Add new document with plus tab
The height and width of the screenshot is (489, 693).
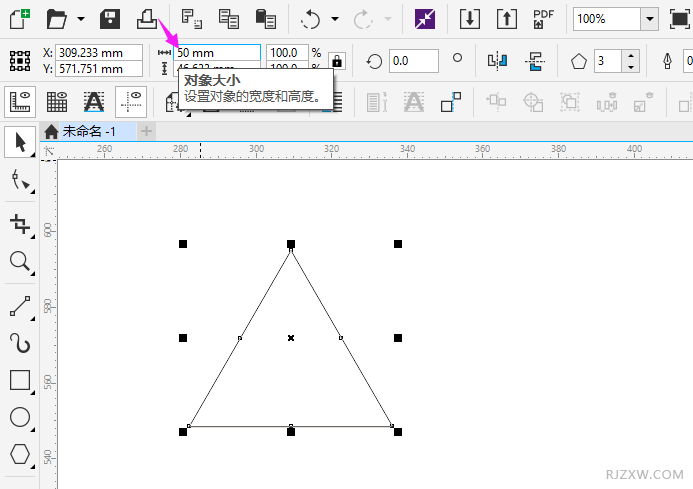tap(146, 131)
